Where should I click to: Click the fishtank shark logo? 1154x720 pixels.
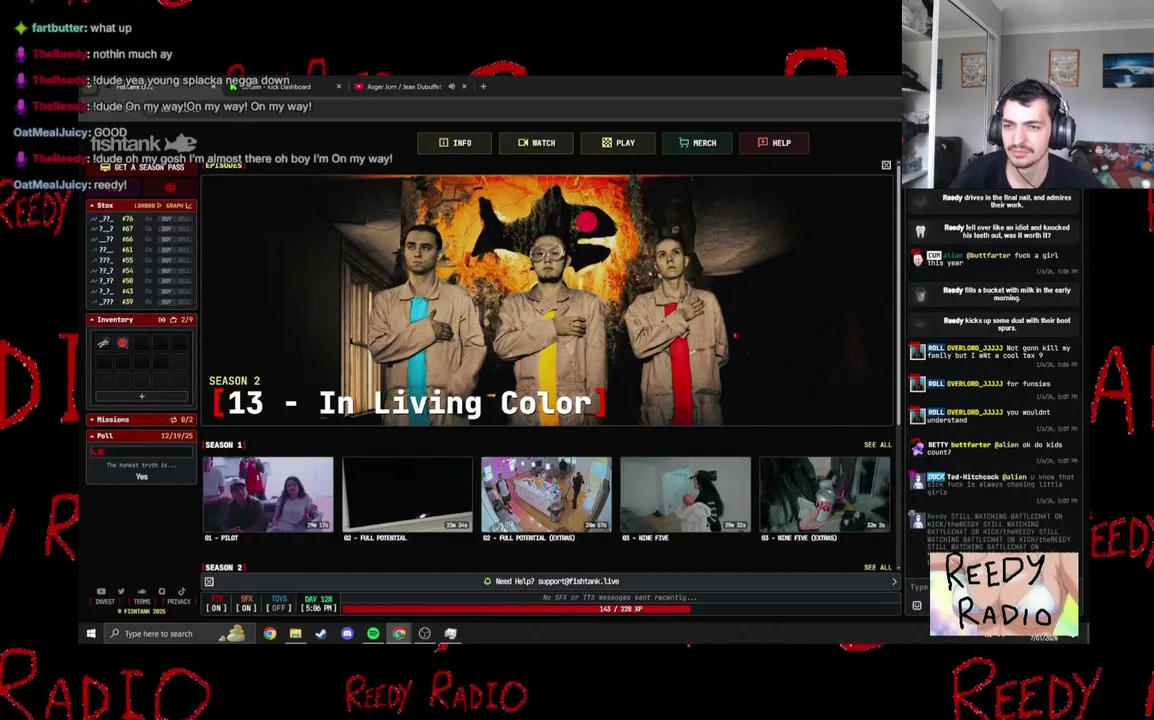pos(144,144)
